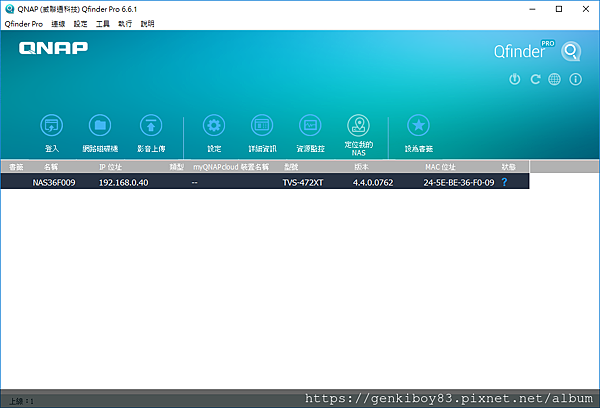
Task: Open the 設定 menu in menu bar
Action: tap(80, 24)
